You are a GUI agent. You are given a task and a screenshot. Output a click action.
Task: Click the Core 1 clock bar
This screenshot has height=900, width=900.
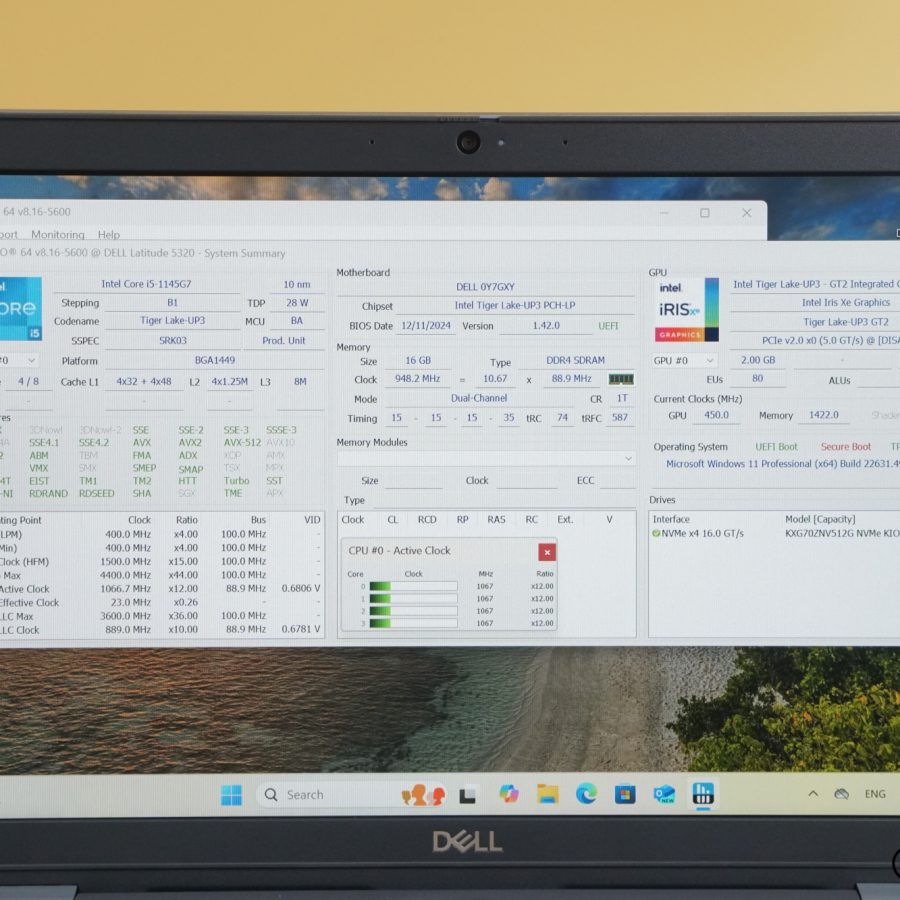coord(413,599)
